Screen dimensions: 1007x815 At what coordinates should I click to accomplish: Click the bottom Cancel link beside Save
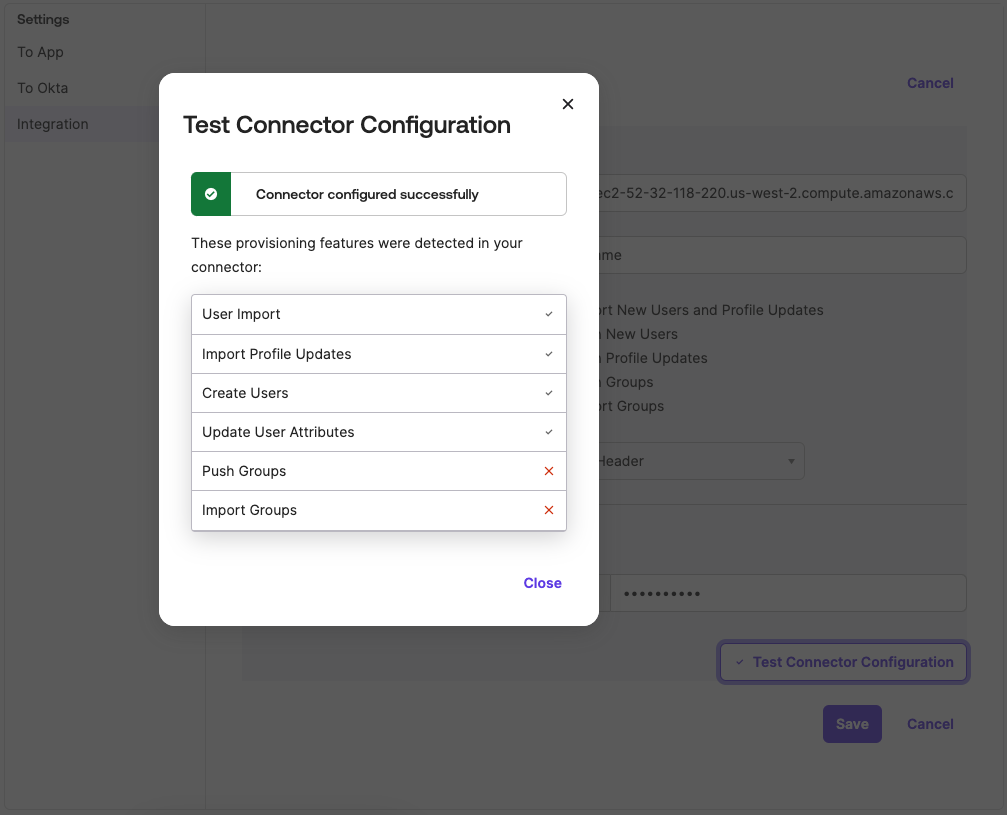(x=930, y=724)
